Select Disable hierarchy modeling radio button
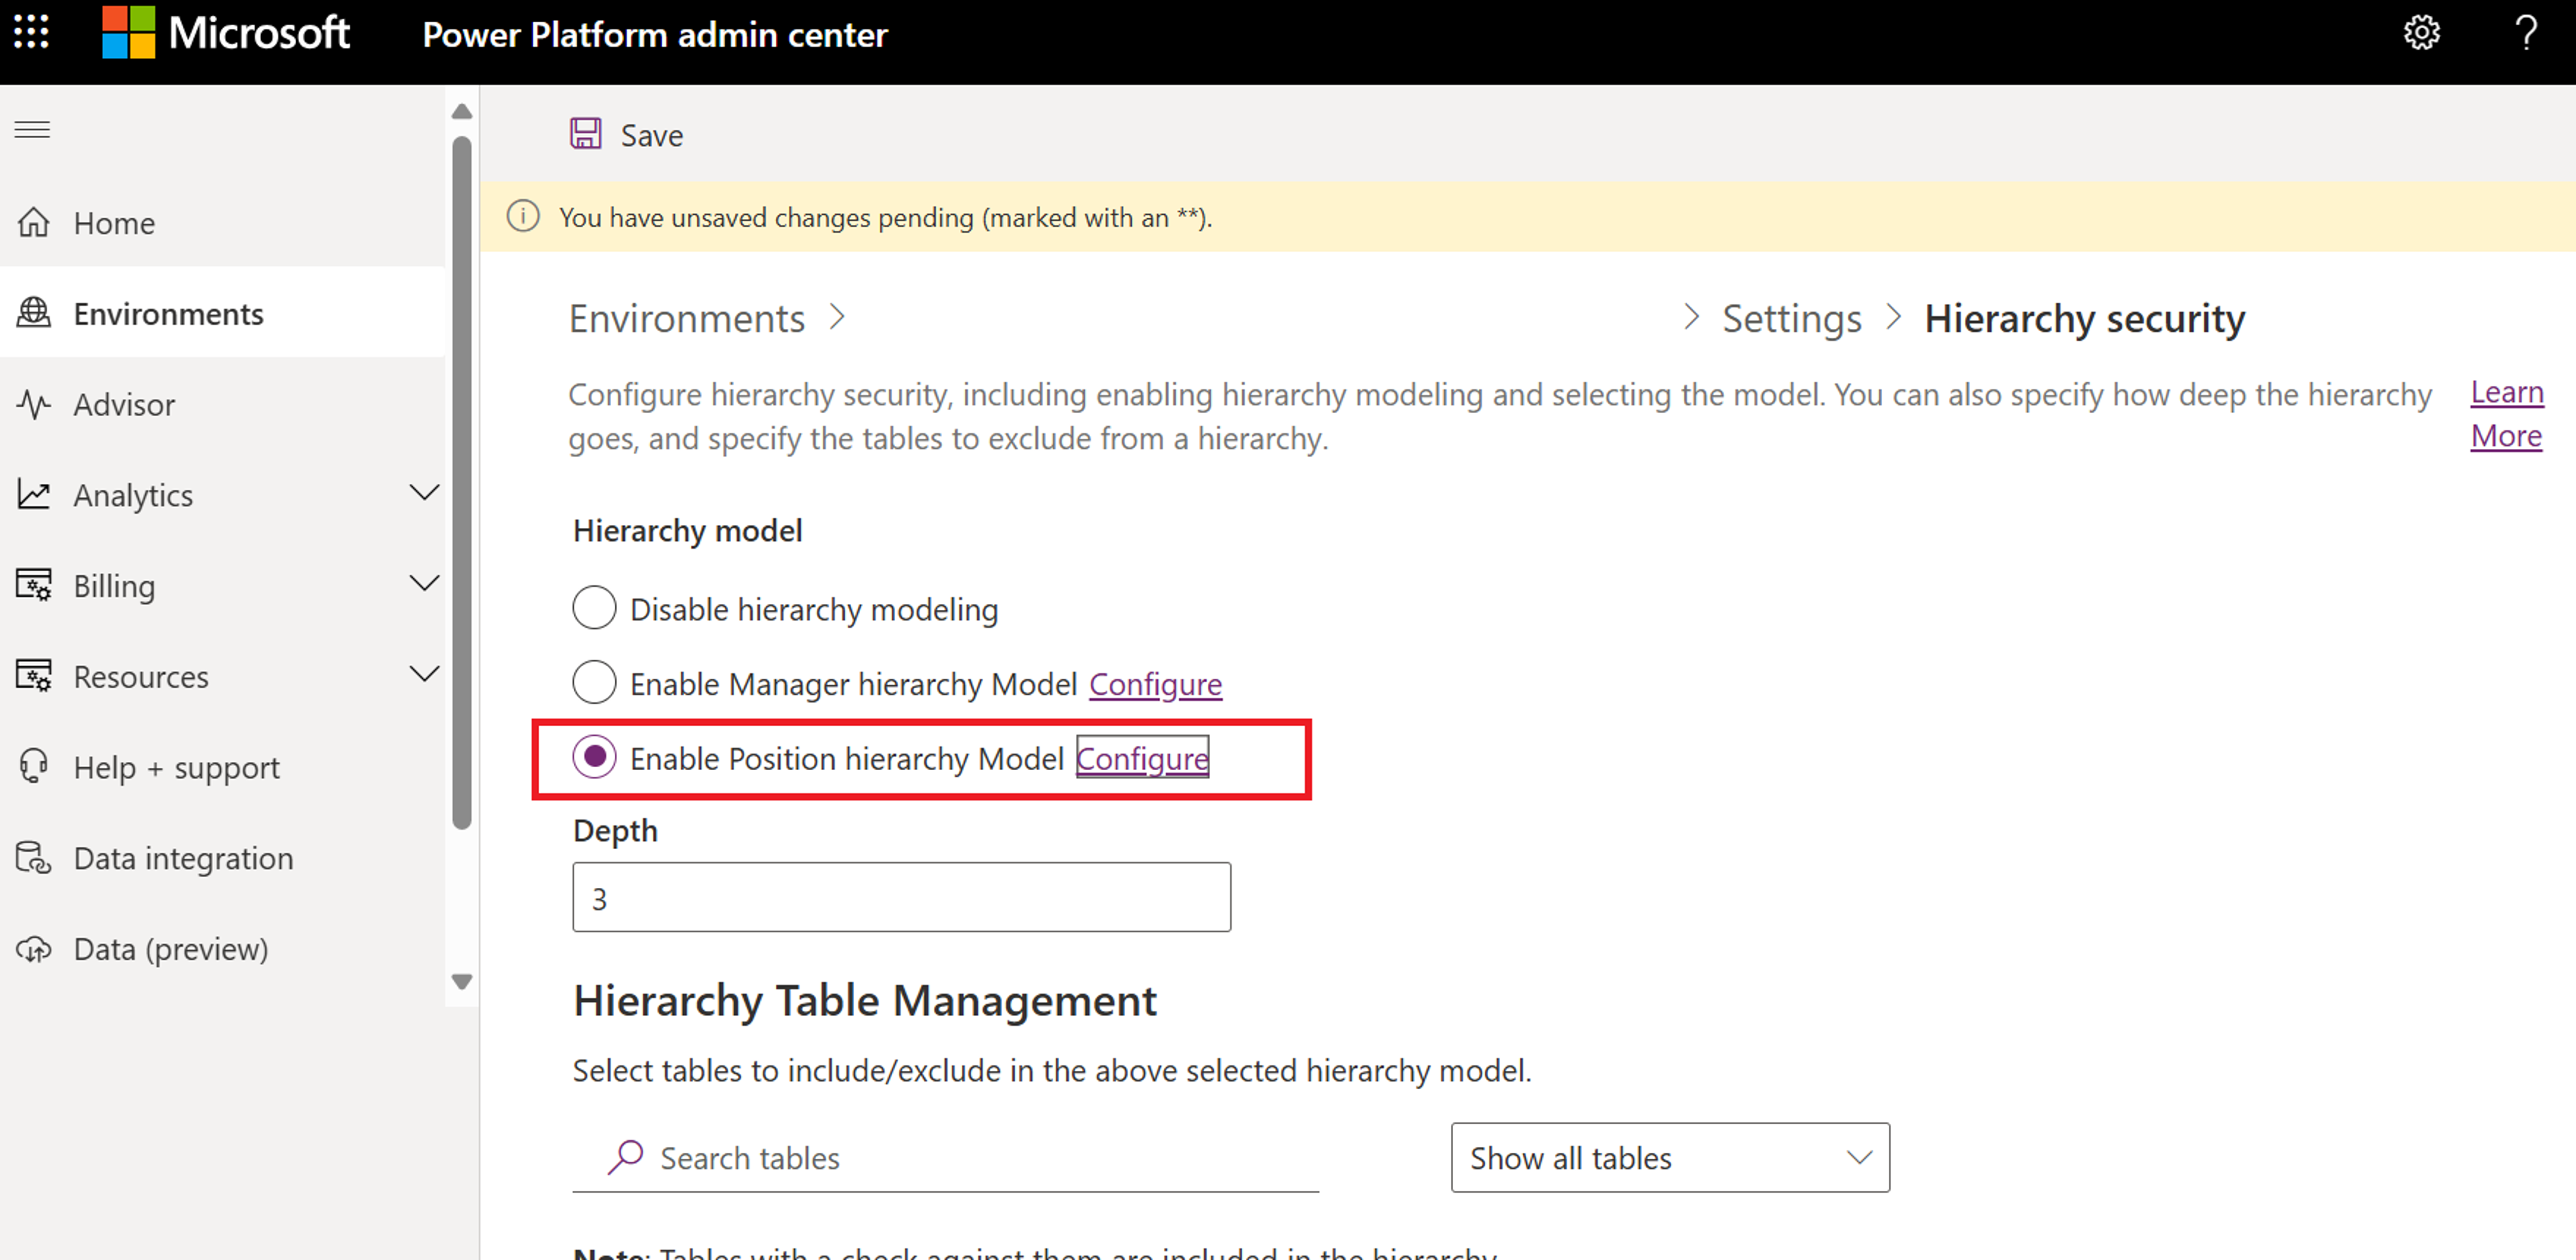 coord(594,608)
